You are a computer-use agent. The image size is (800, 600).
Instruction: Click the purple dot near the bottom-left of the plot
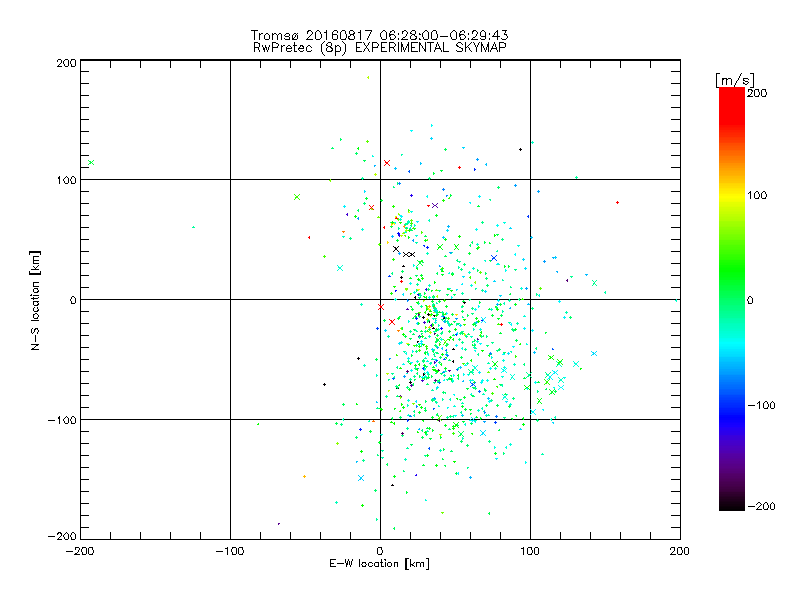tap(279, 523)
